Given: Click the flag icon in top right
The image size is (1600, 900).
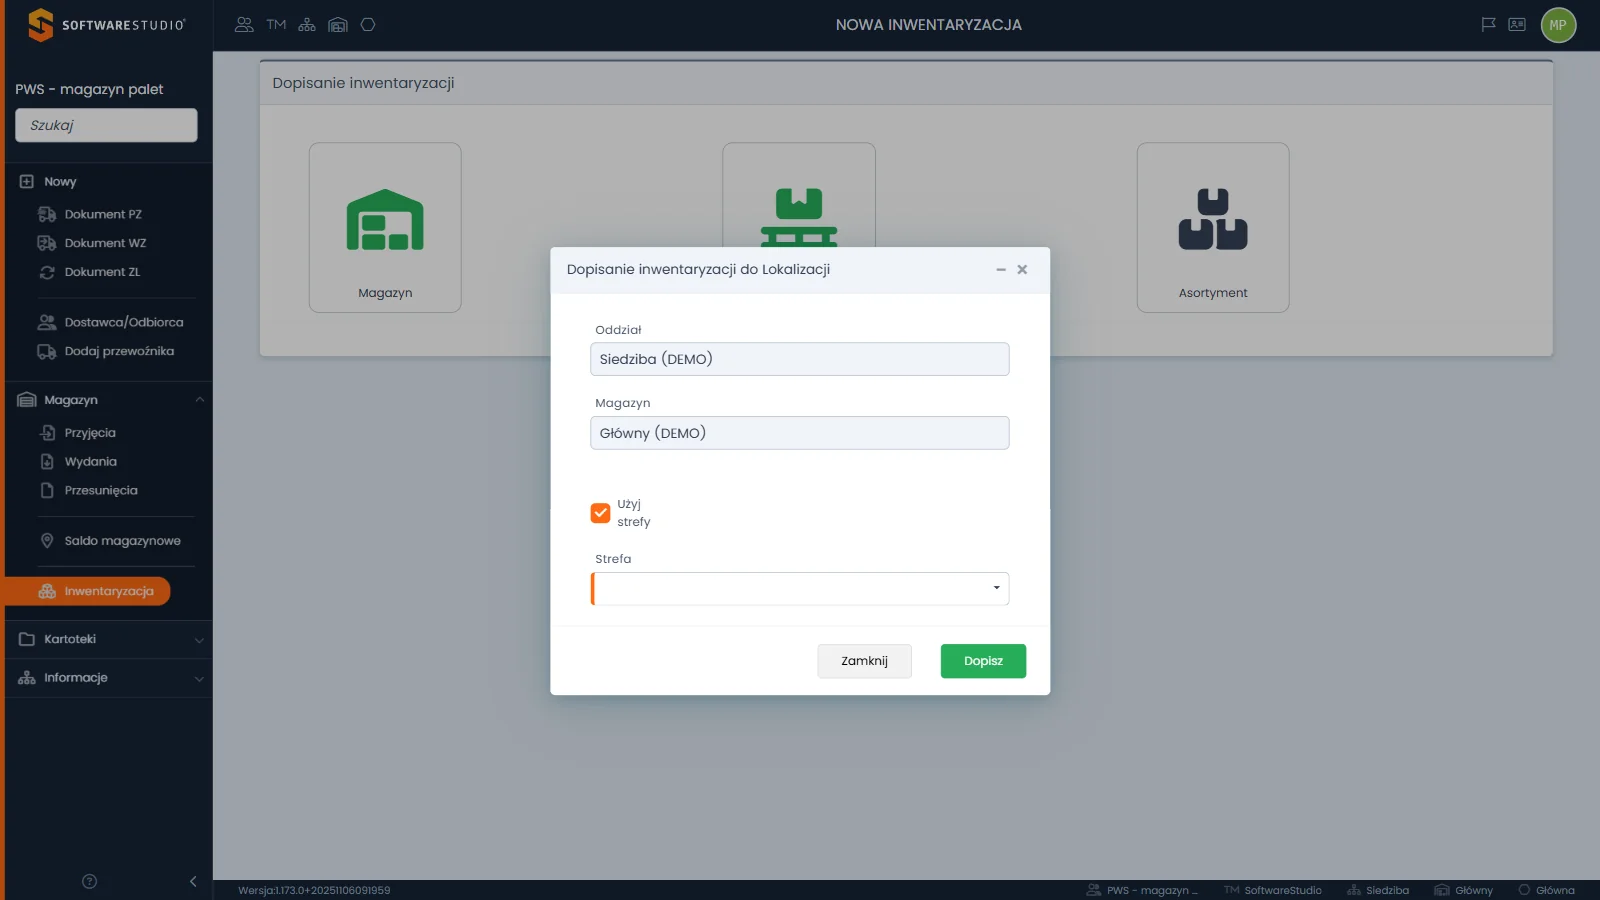Looking at the screenshot, I should coord(1488,25).
